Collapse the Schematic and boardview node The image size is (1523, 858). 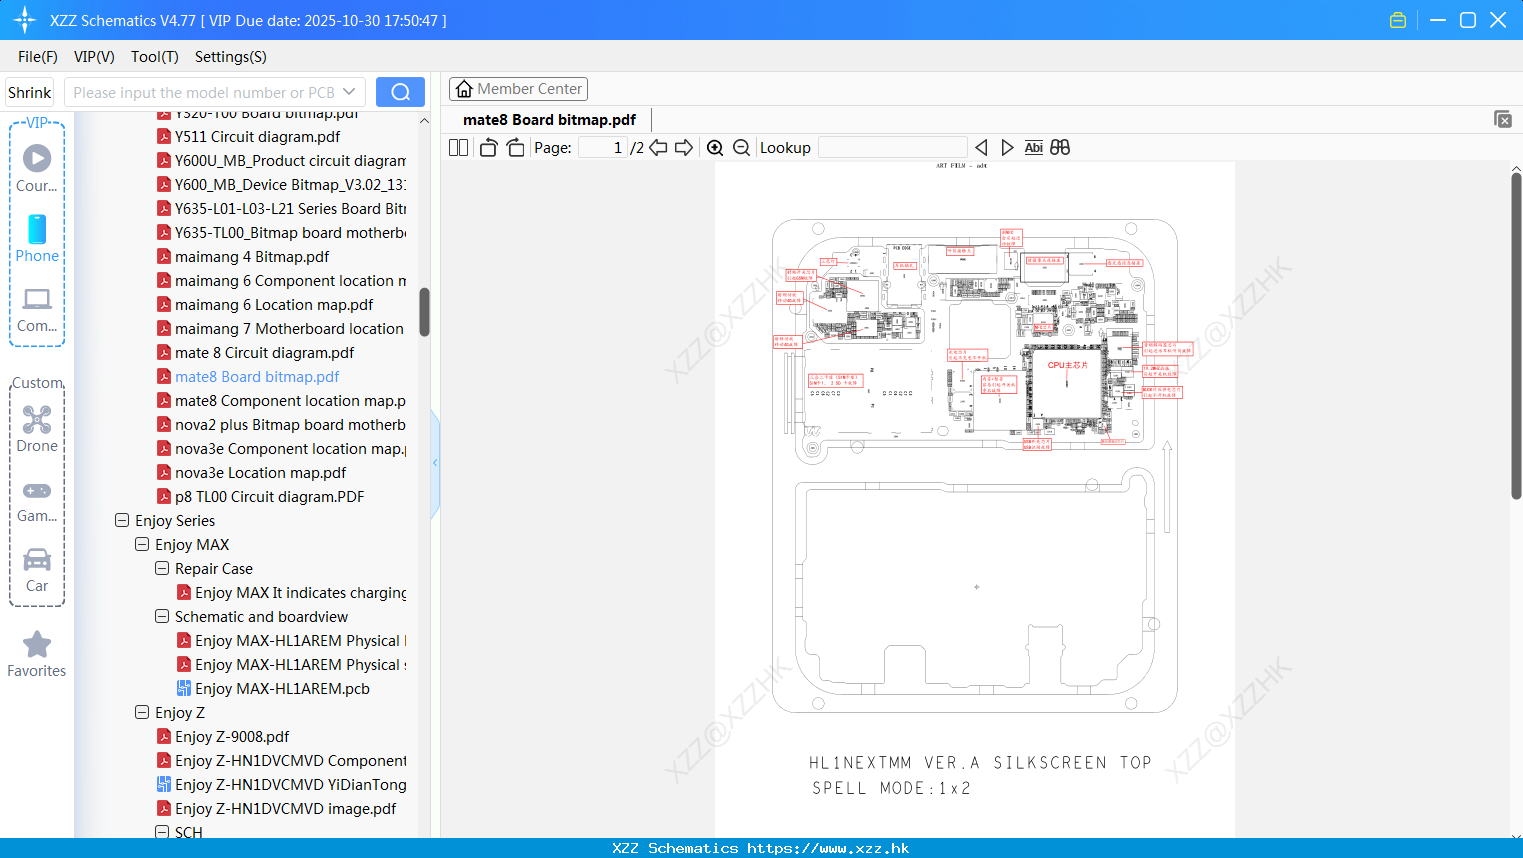[x=162, y=616]
